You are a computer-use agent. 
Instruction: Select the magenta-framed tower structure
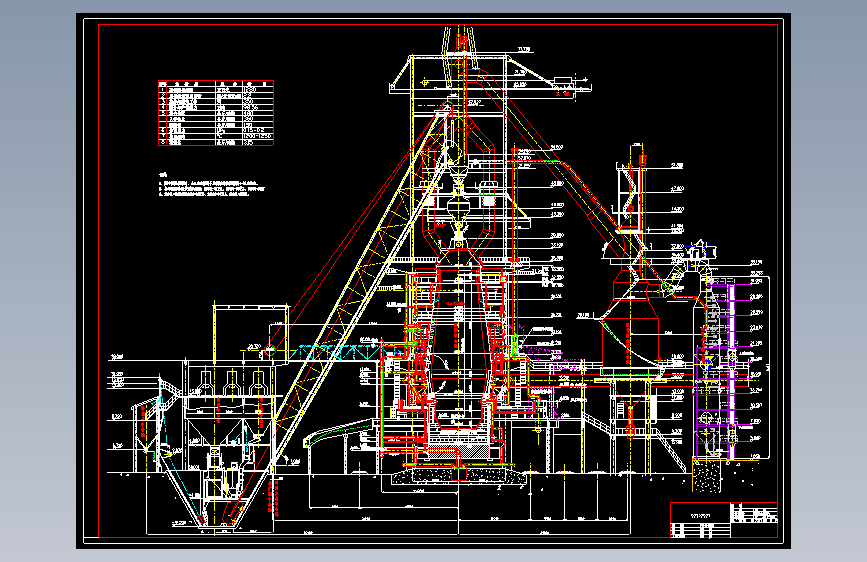[714, 370]
